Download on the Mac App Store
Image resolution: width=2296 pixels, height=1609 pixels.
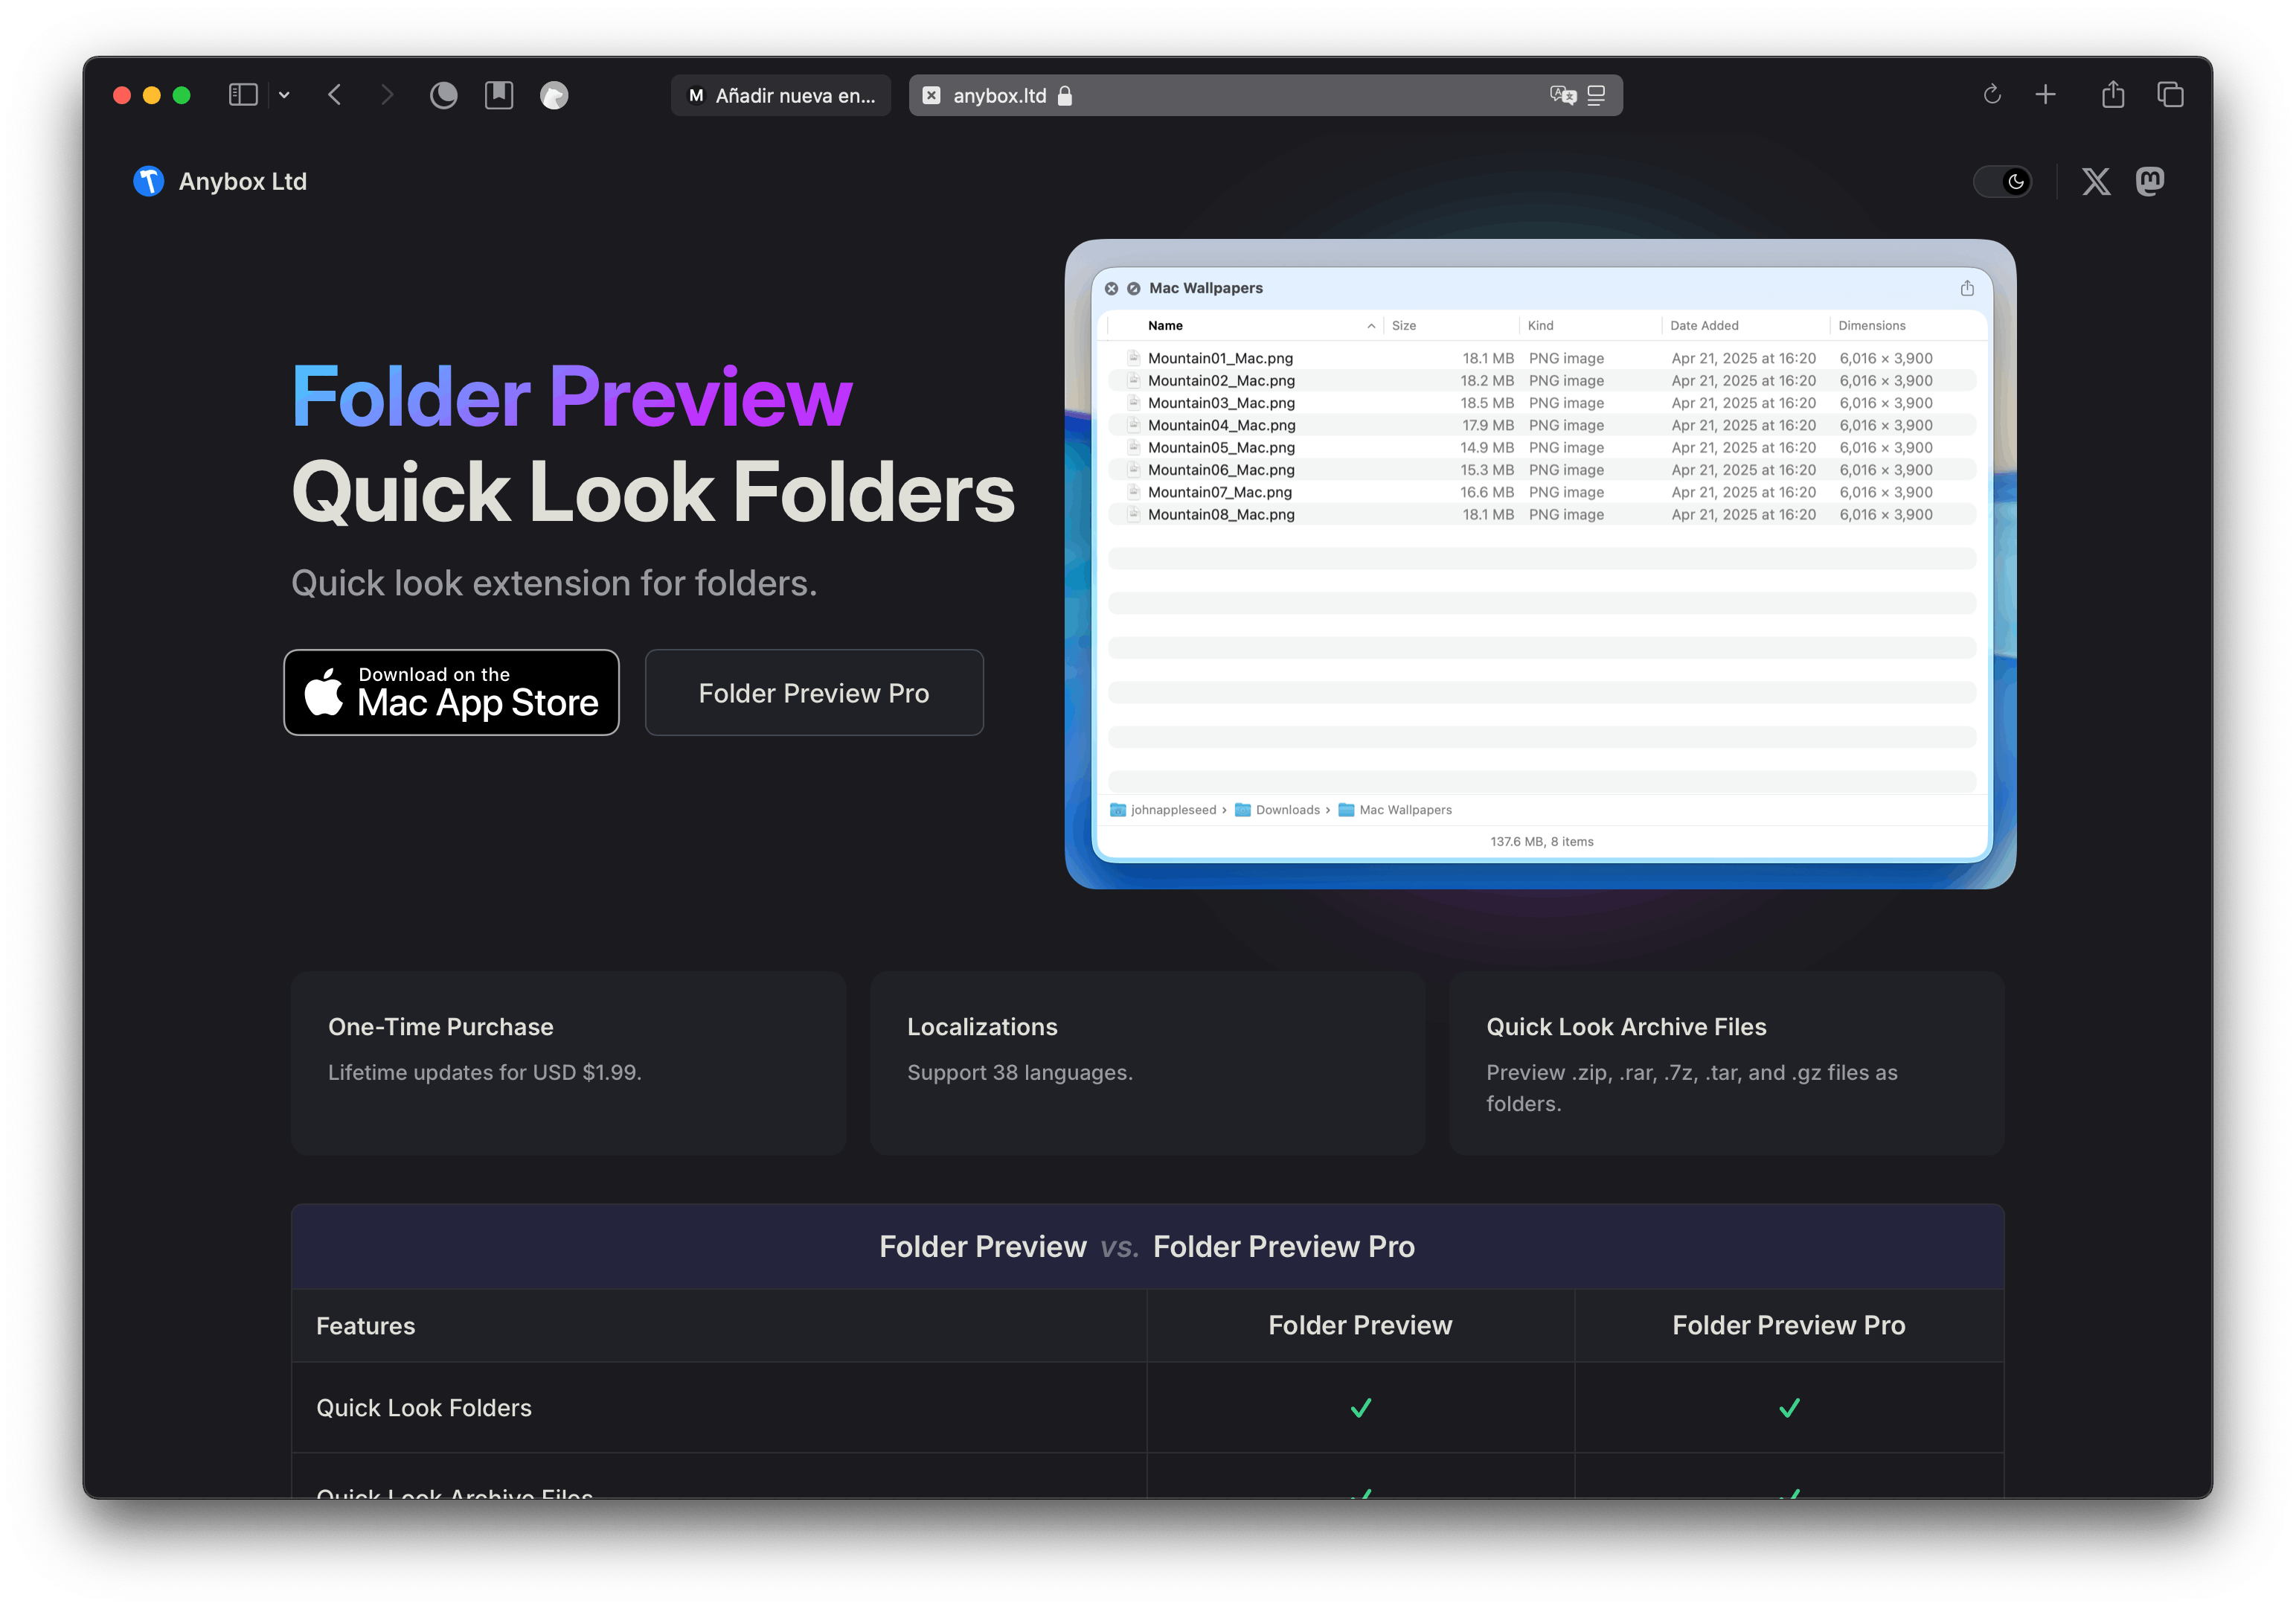[x=452, y=692]
